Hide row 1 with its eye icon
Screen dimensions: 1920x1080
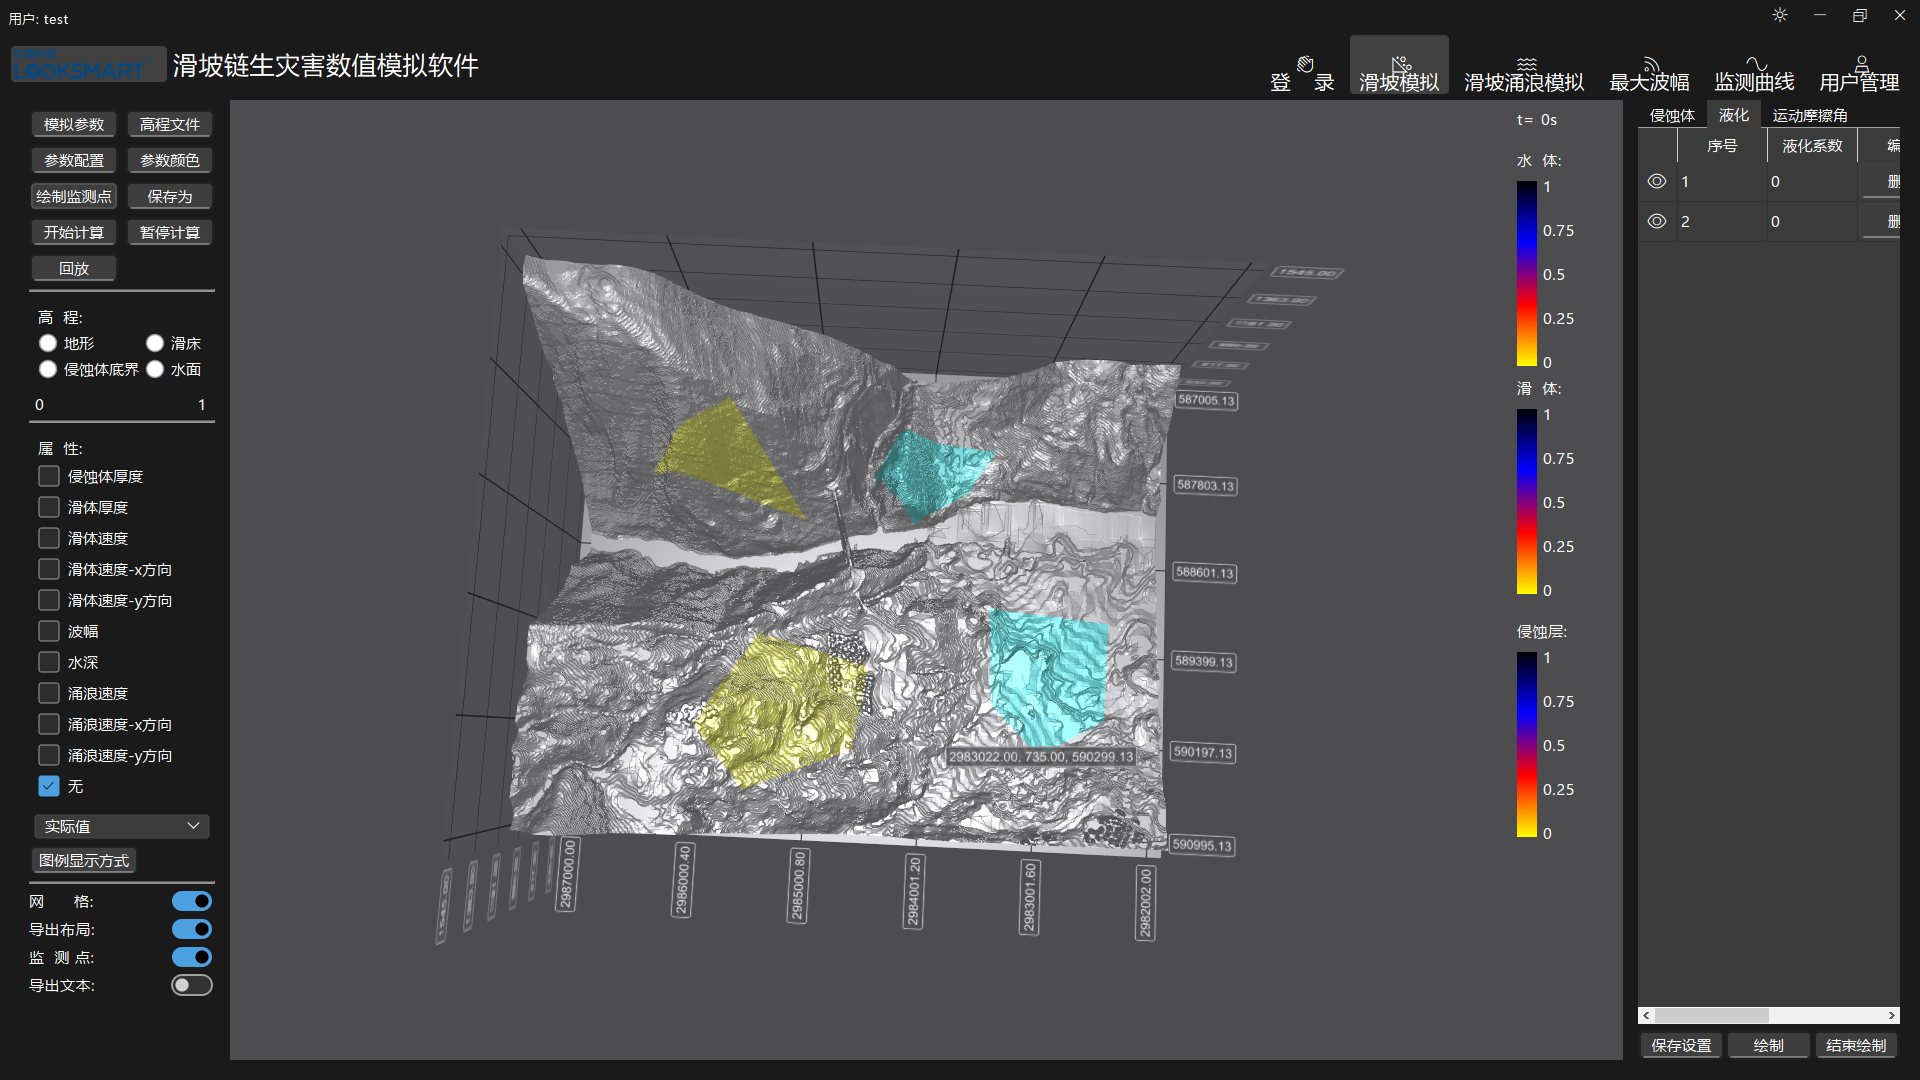click(x=1657, y=182)
